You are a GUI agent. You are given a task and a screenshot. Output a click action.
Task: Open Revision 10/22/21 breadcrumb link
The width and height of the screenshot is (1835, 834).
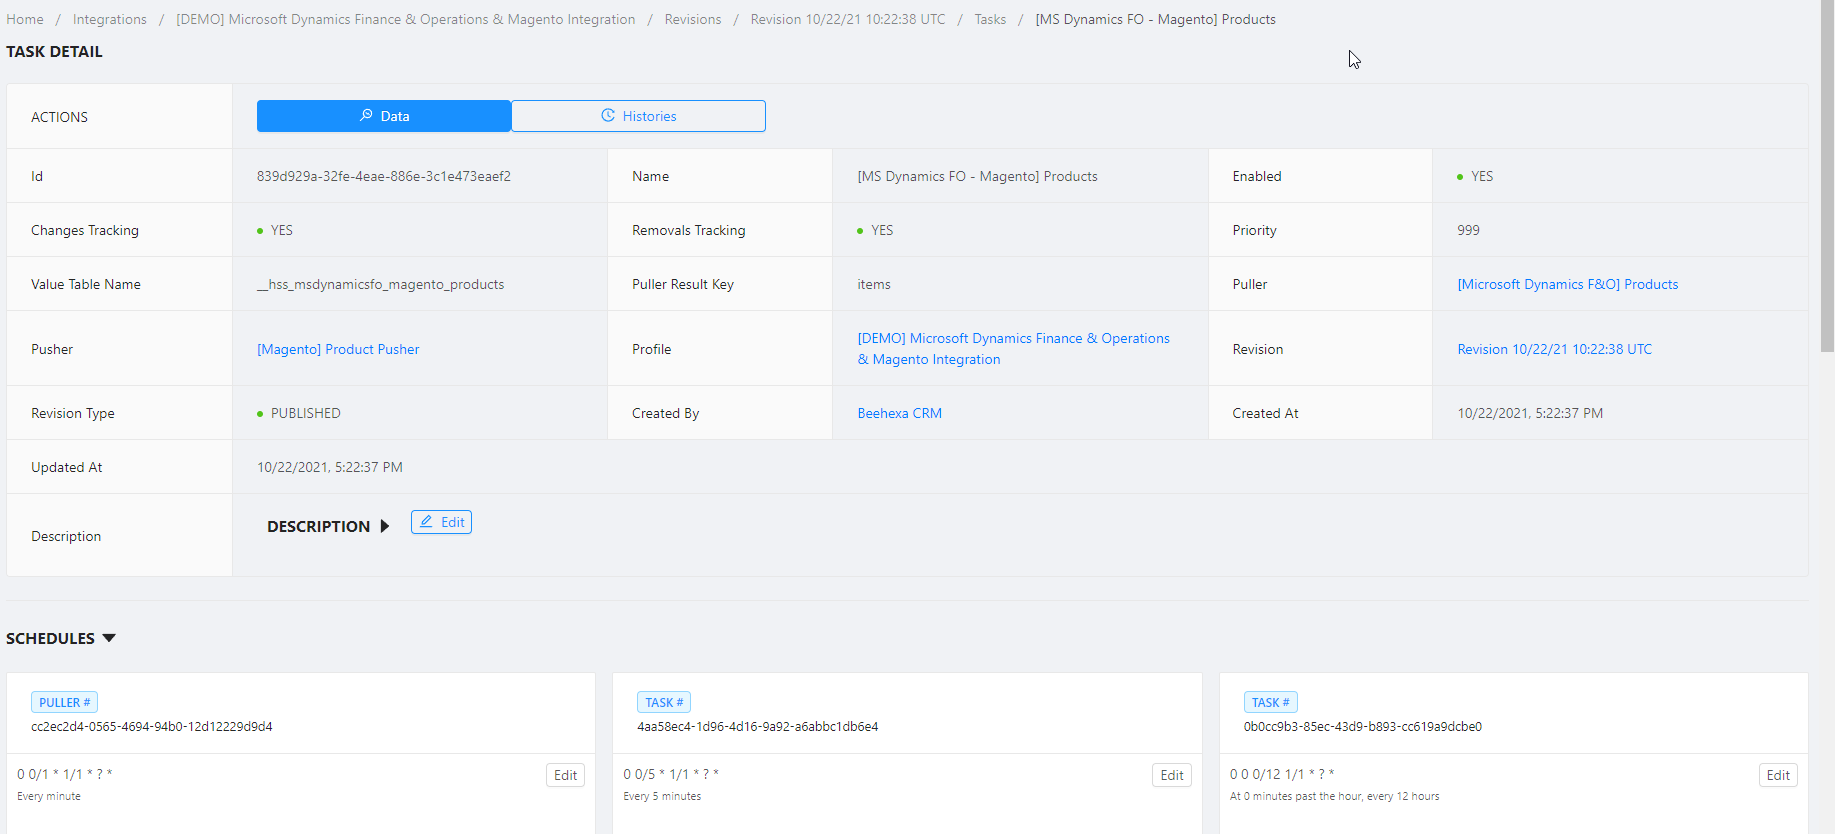[x=848, y=19]
